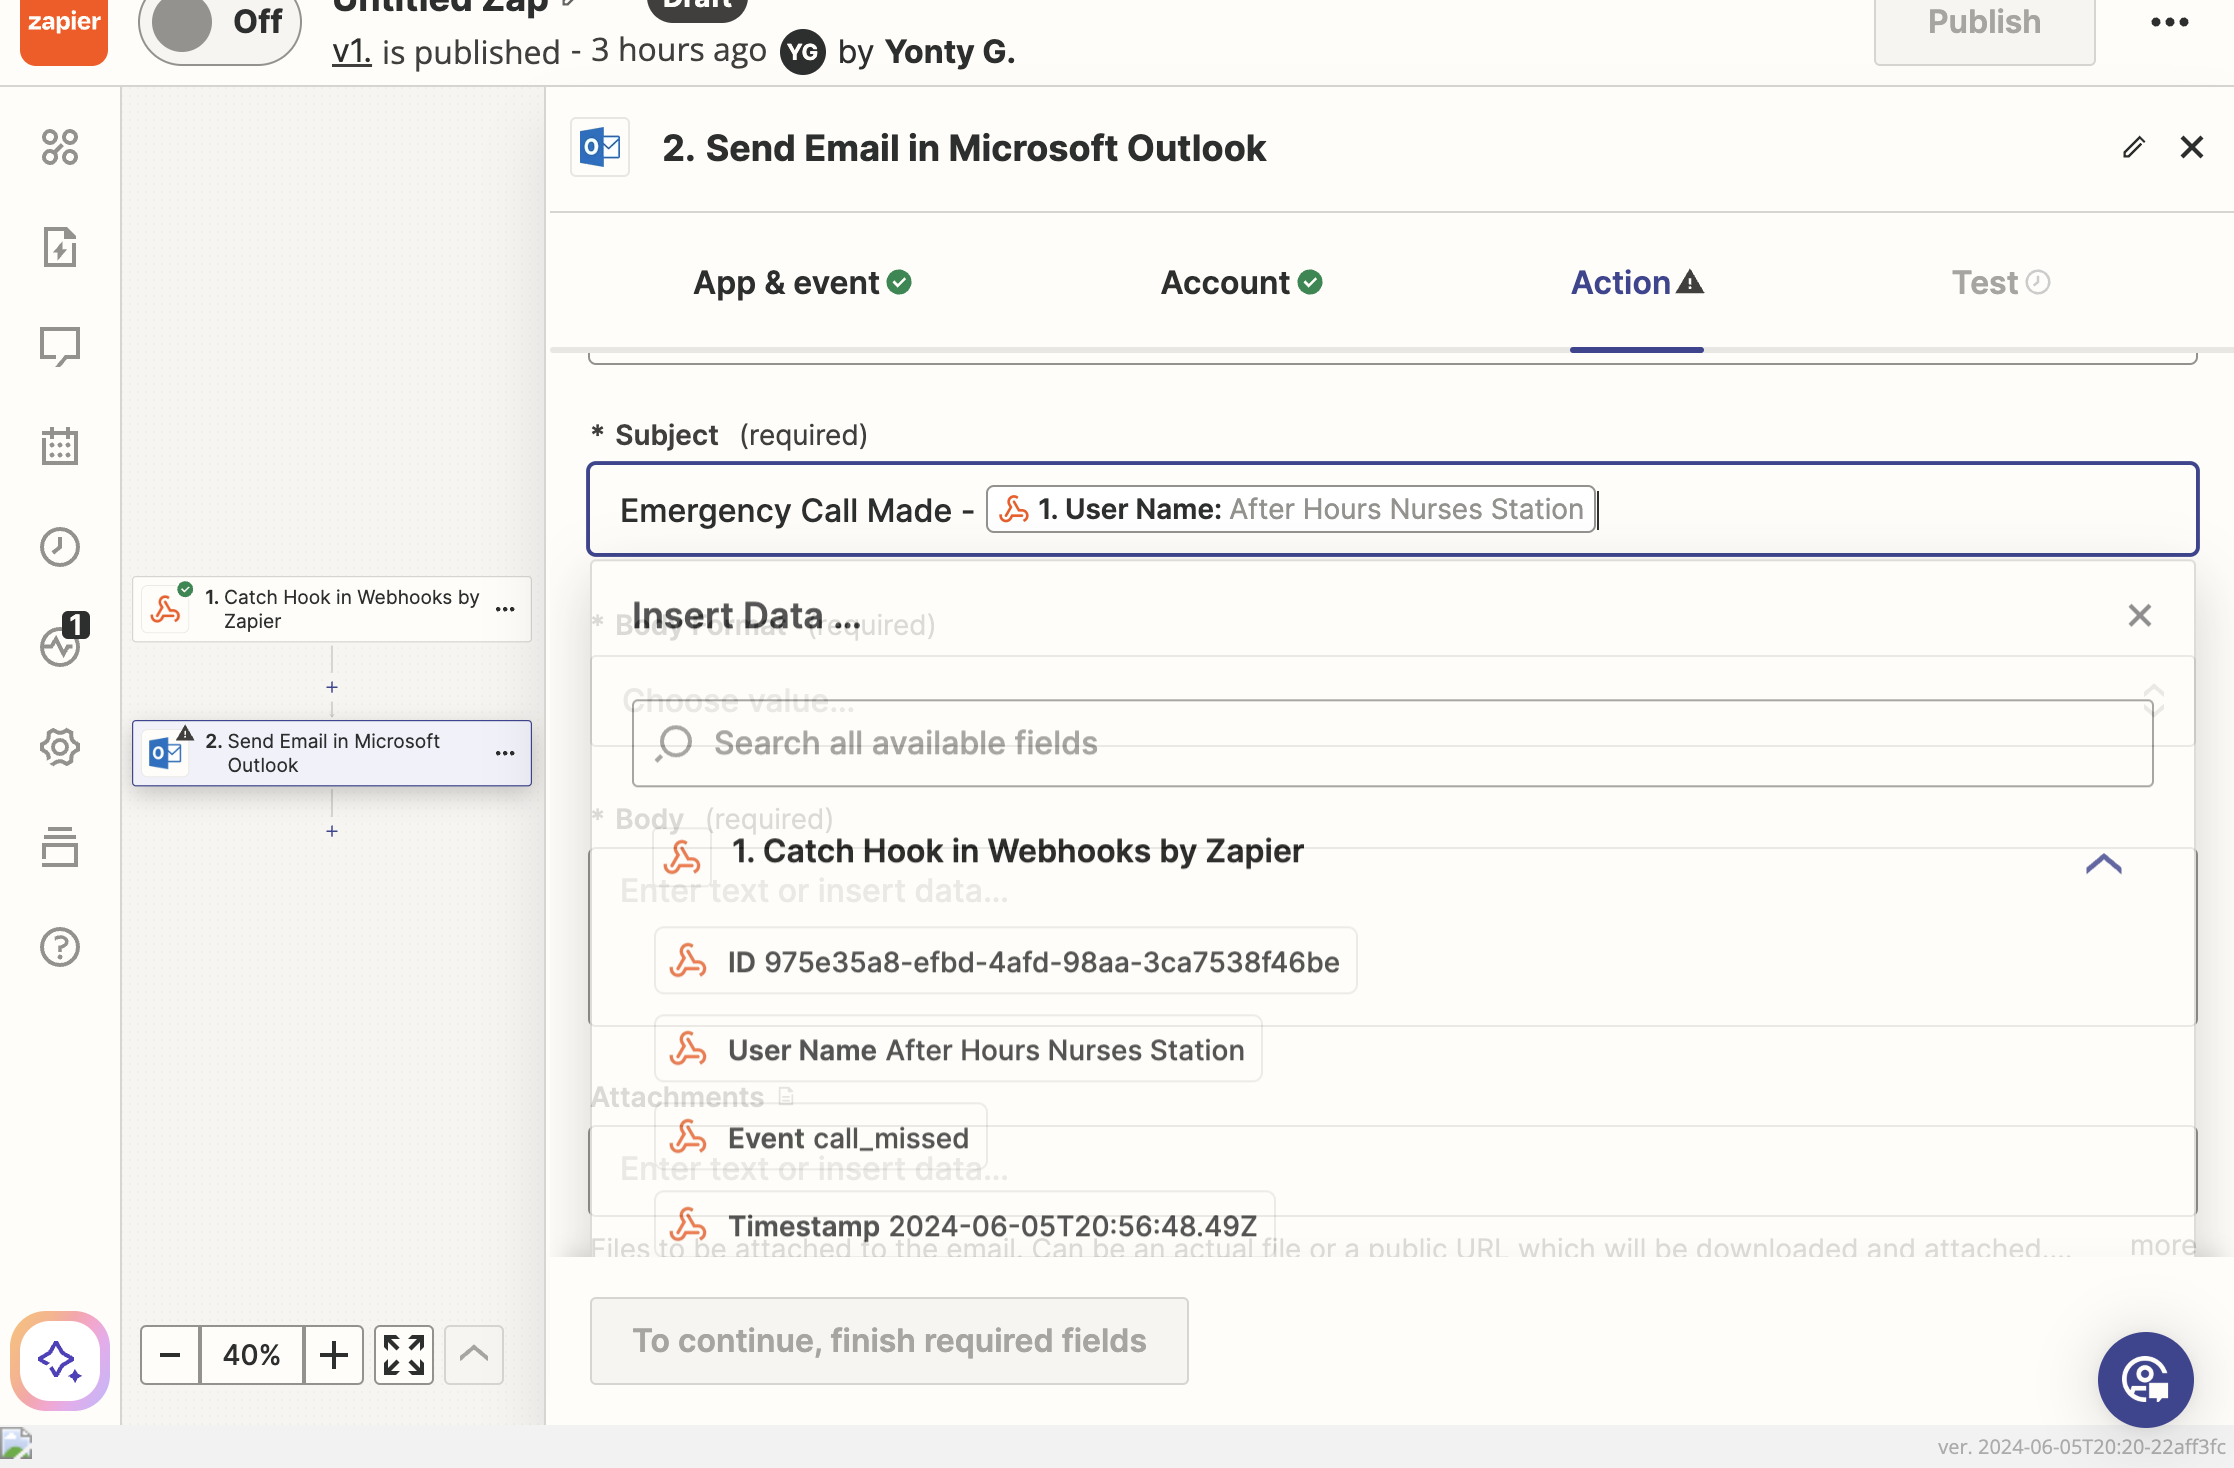Insert the ID 975e35a8 field

coord(1006,961)
